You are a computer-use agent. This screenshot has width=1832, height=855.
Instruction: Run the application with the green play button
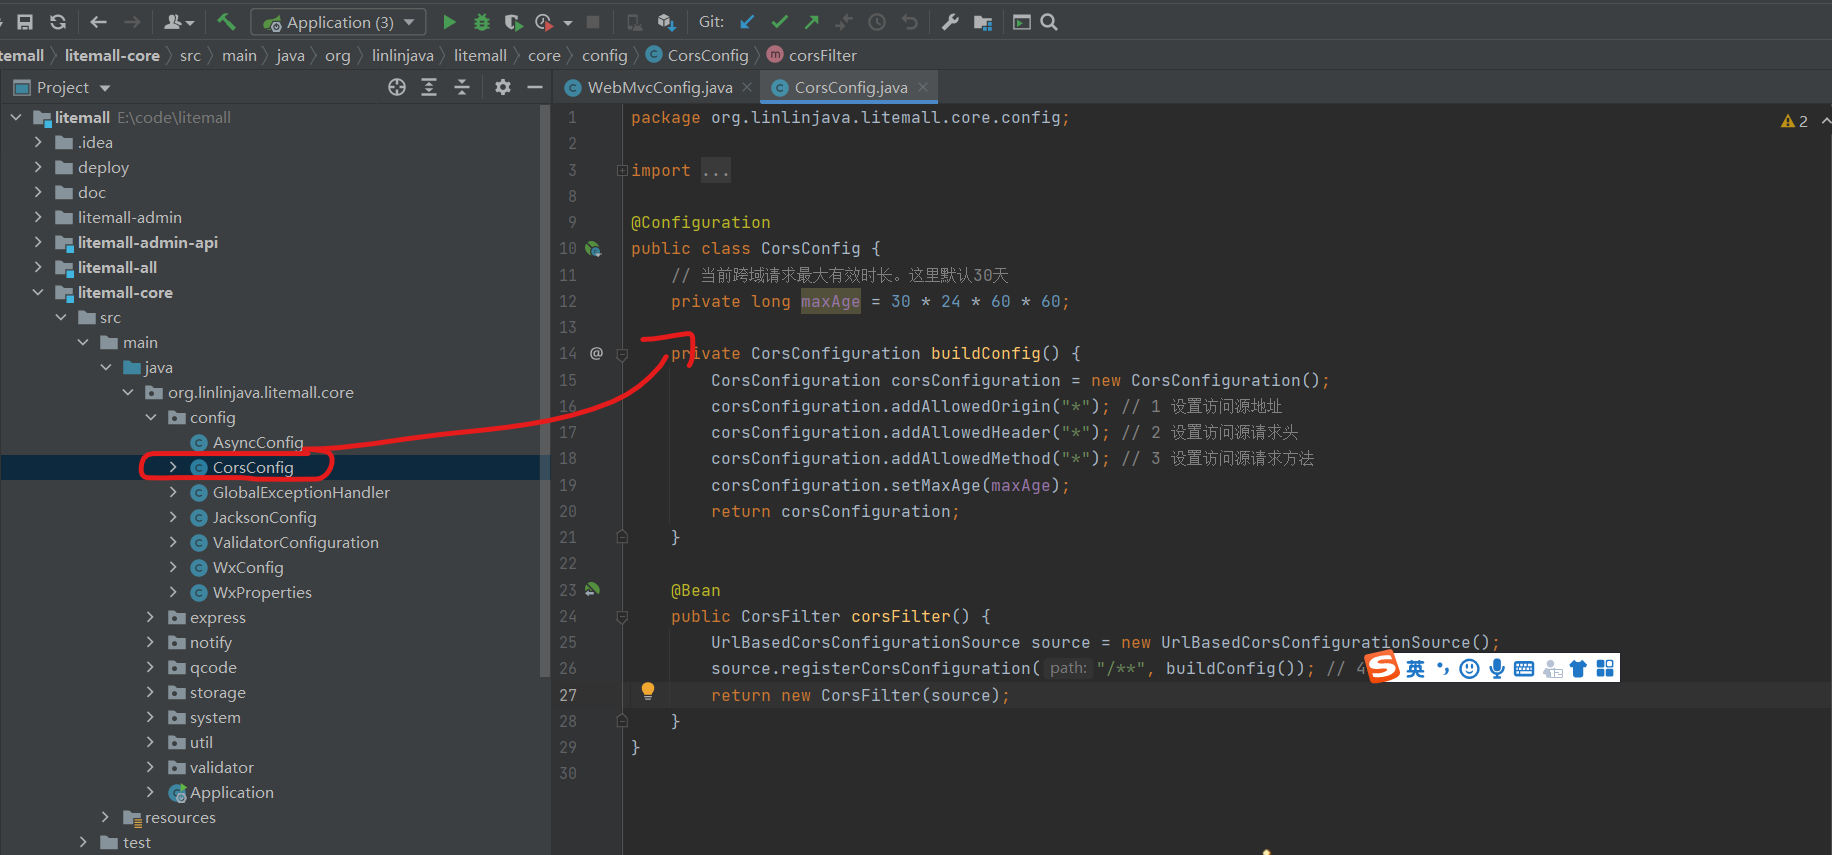449,22
